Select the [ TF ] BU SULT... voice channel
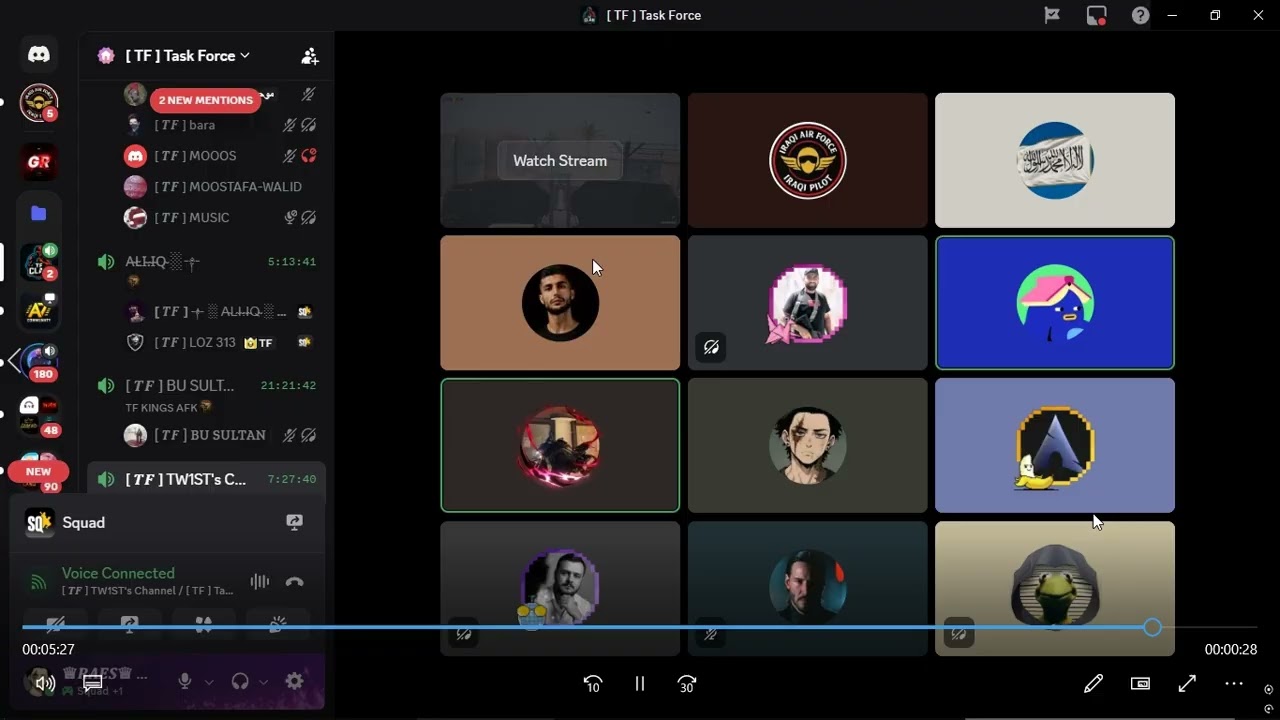Image resolution: width=1280 pixels, height=720 pixels. (207, 385)
